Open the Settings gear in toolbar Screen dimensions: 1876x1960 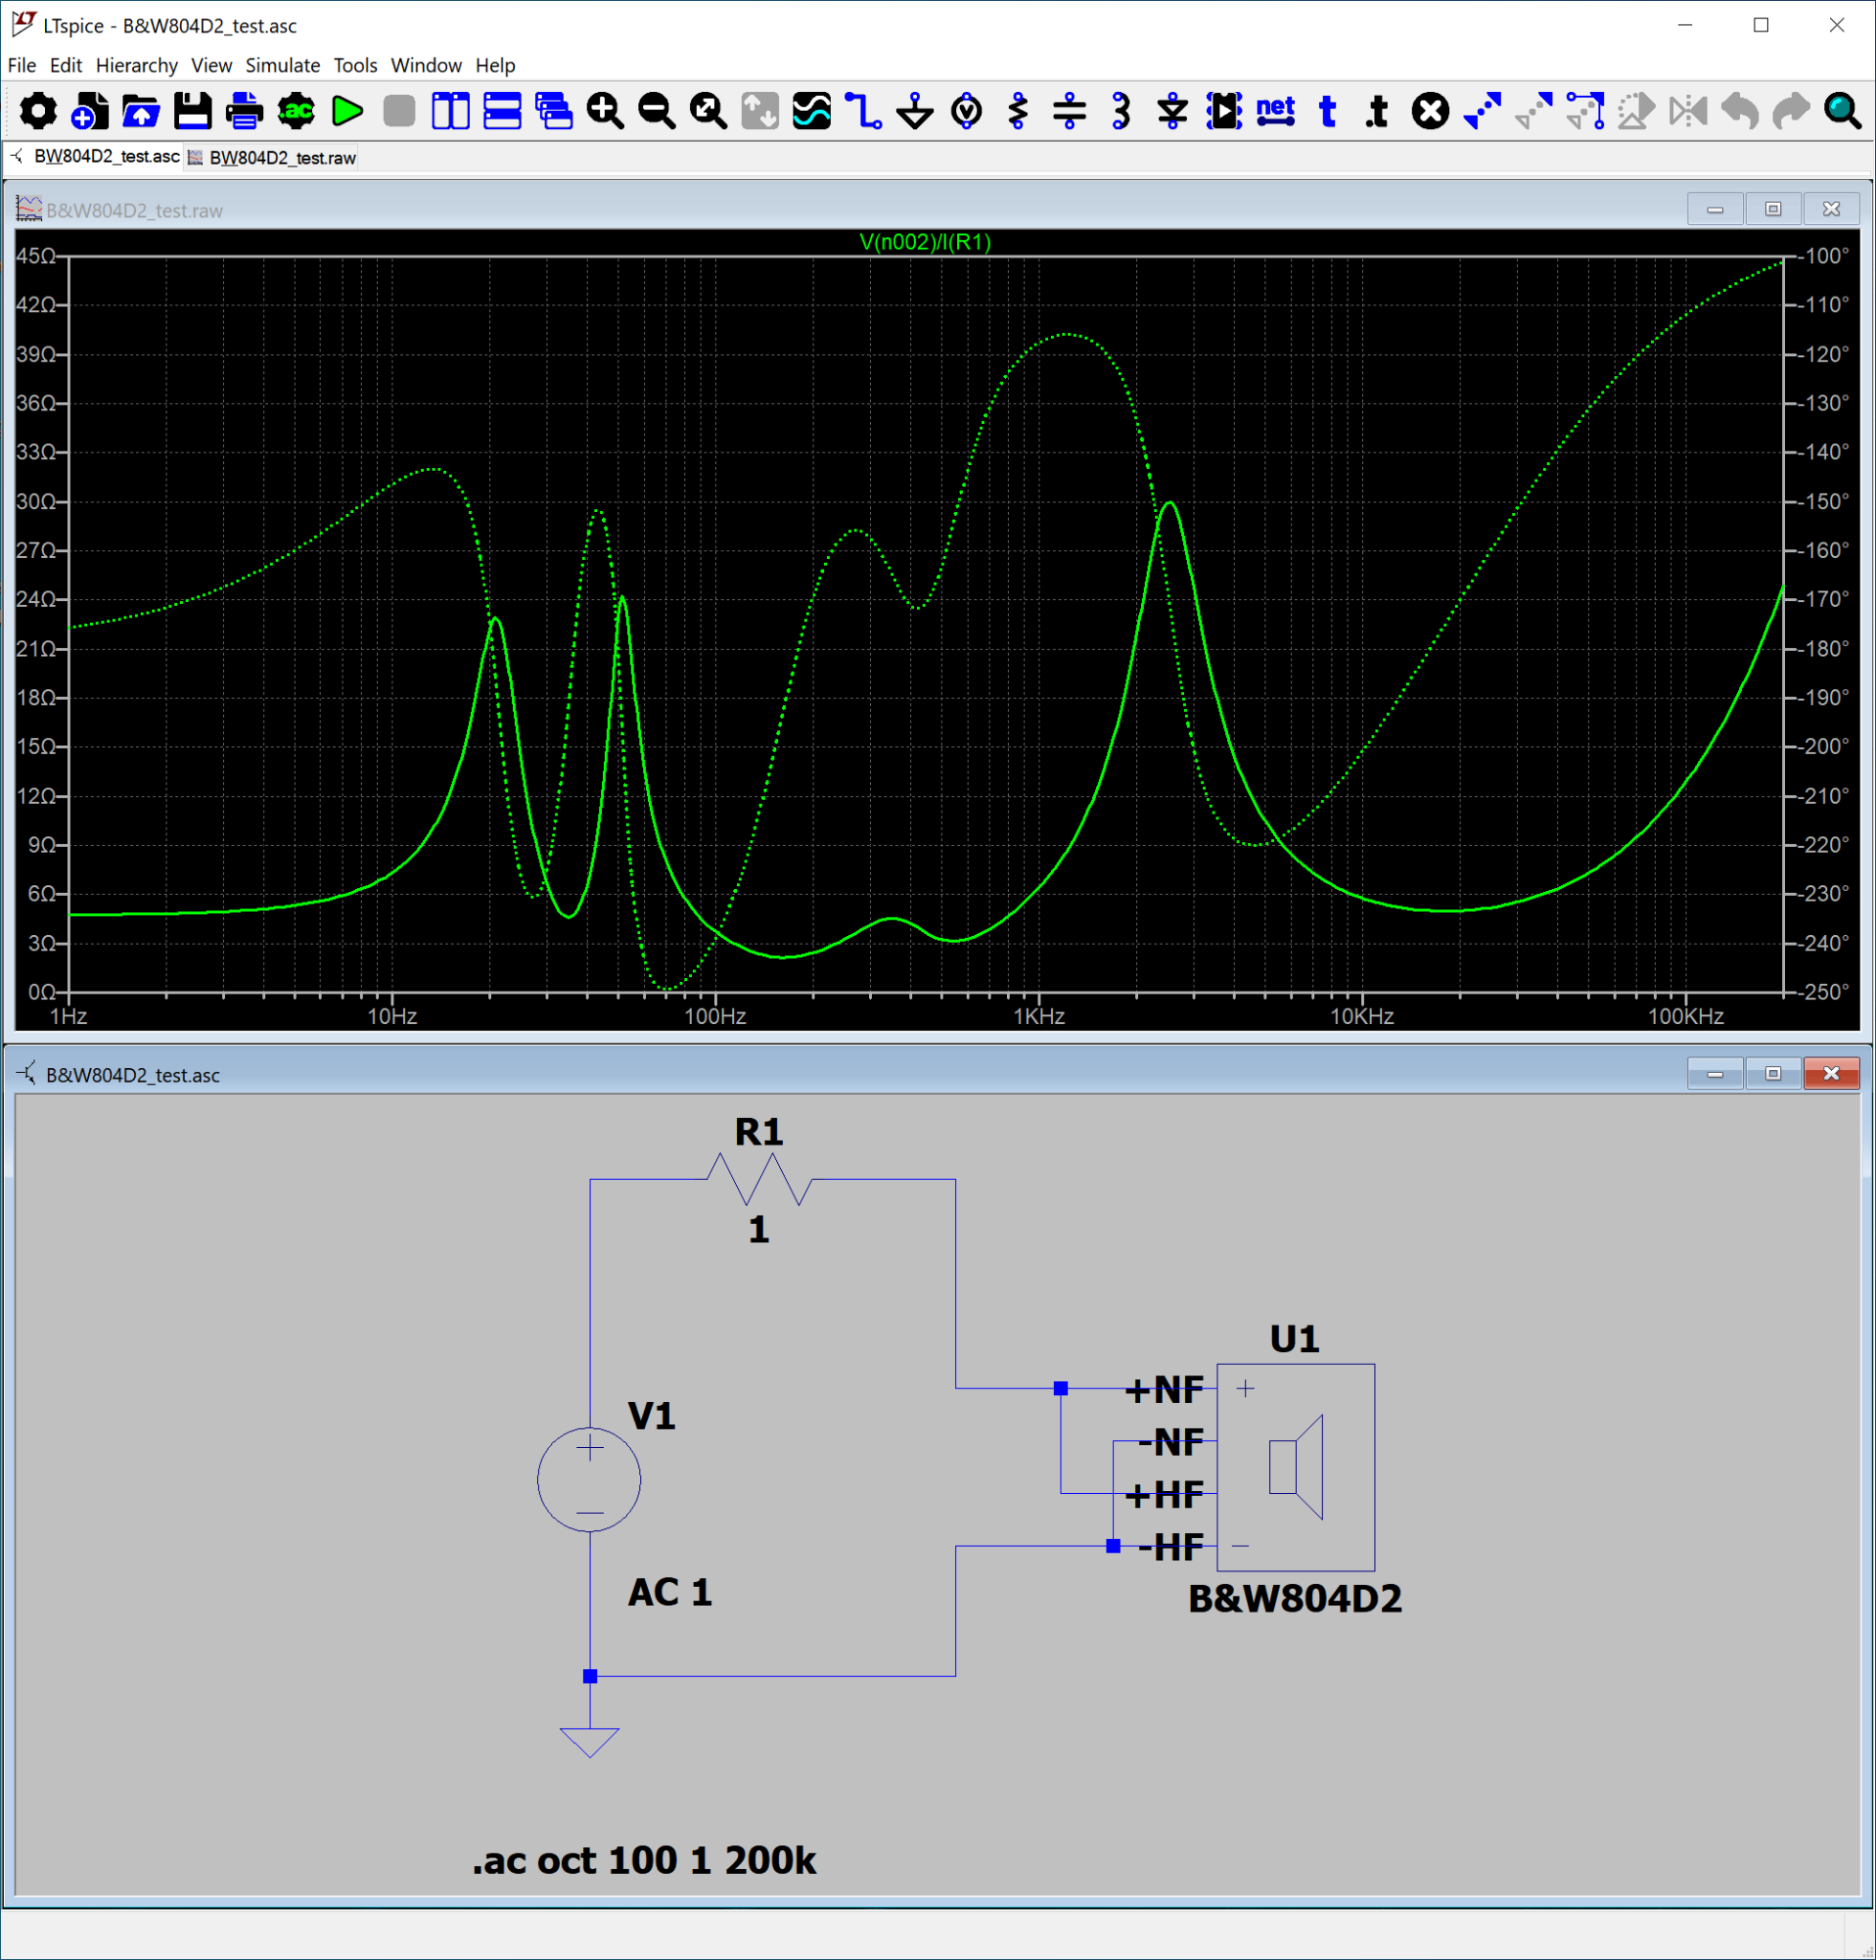pos(38,111)
